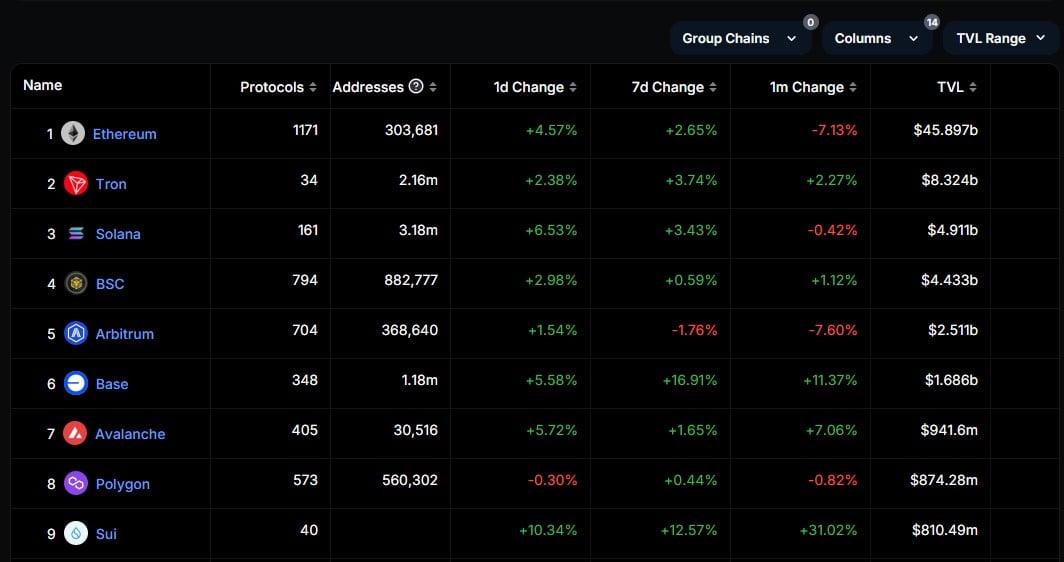Image resolution: width=1064 pixels, height=562 pixels.
Task: Click the red Tron logo icon
Action: pos(76,183)
